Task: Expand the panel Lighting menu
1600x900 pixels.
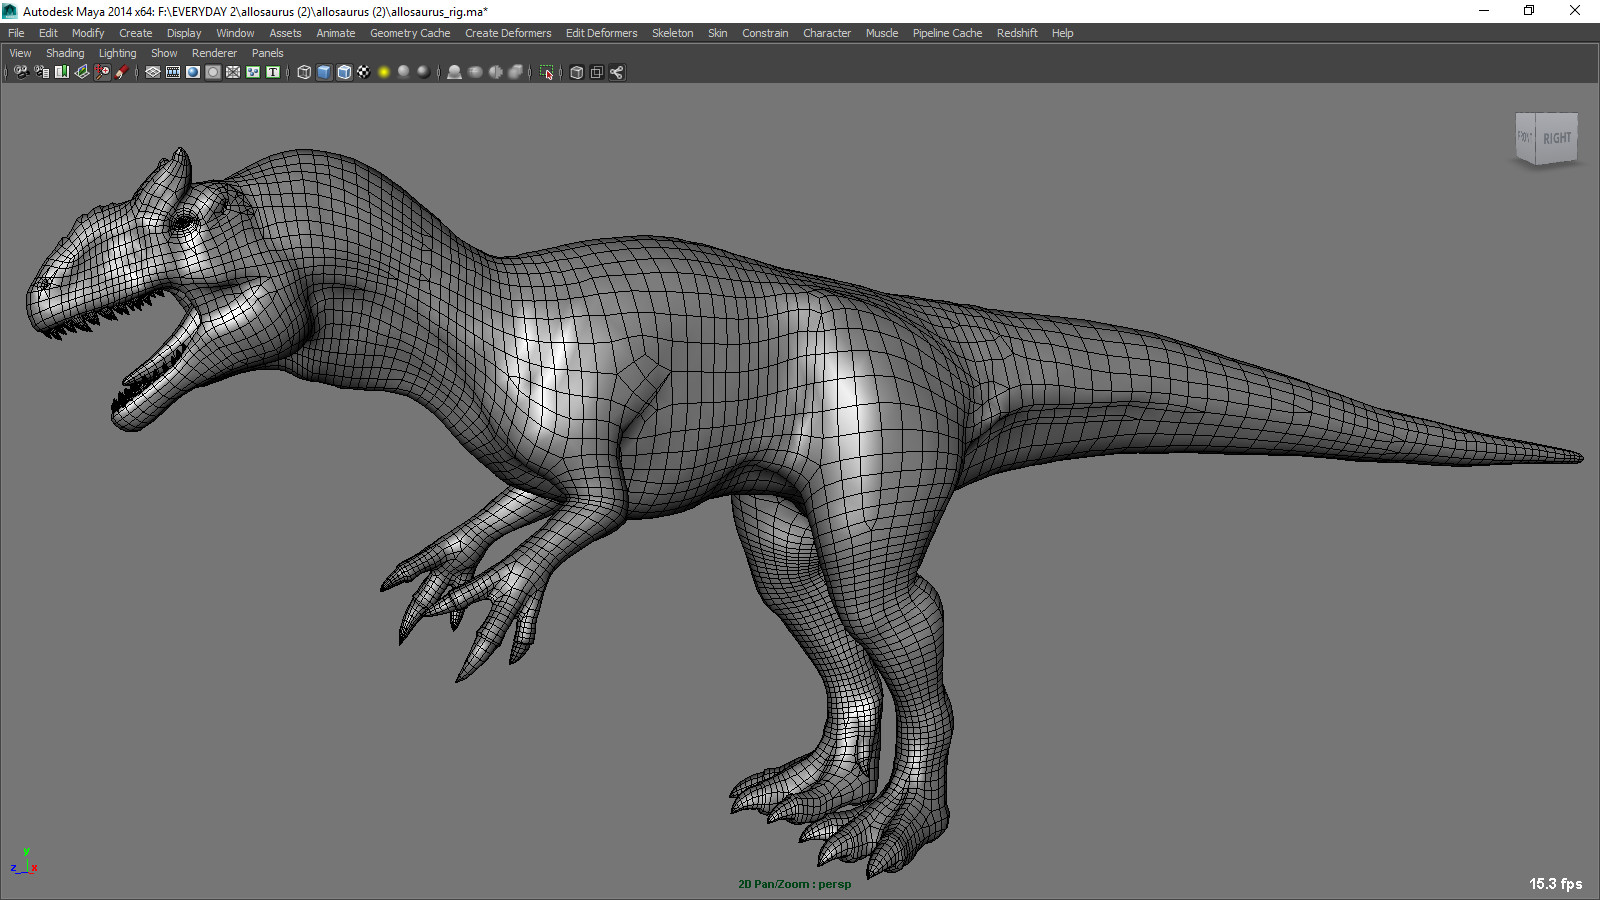Action: click(x=117, y=53)
